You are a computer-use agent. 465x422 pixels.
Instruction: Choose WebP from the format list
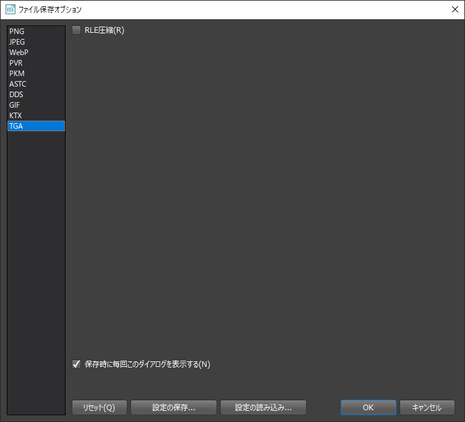point(36,52)
